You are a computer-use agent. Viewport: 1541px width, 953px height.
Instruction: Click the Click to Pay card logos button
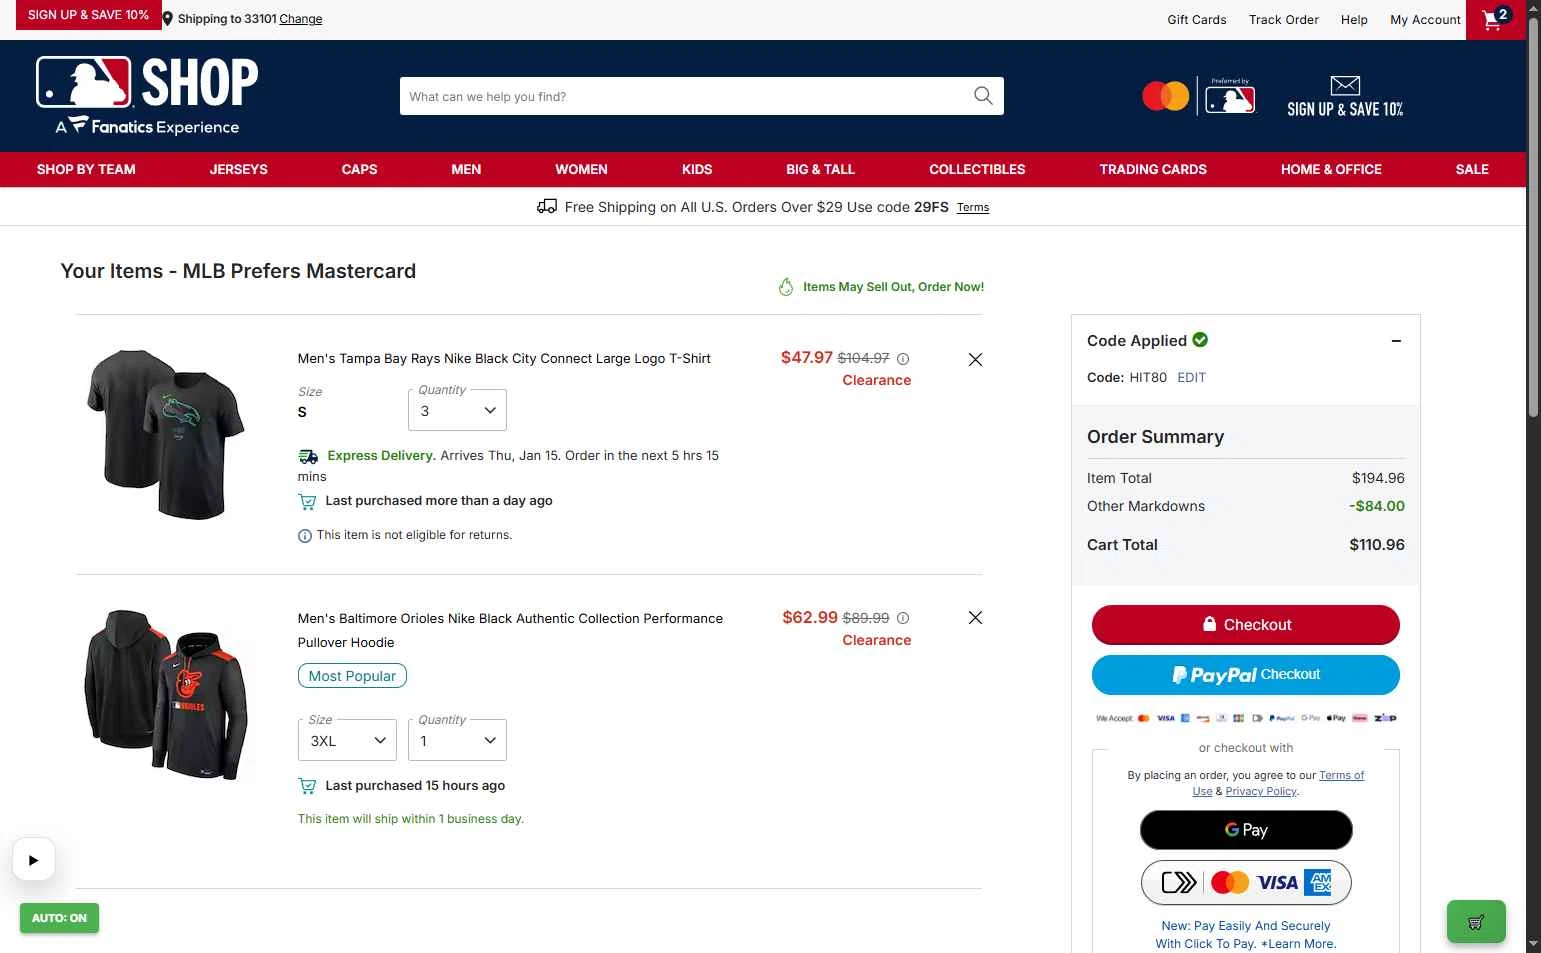[1246, 882]
